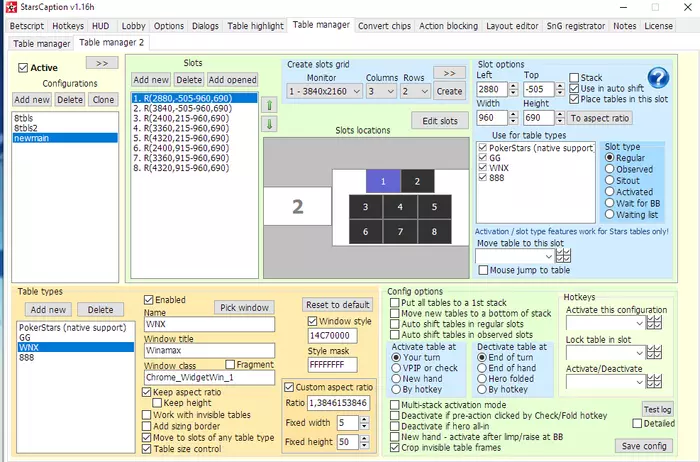
Task: Click the StarsCaption app icon in title bar
Action: (11, 7)
